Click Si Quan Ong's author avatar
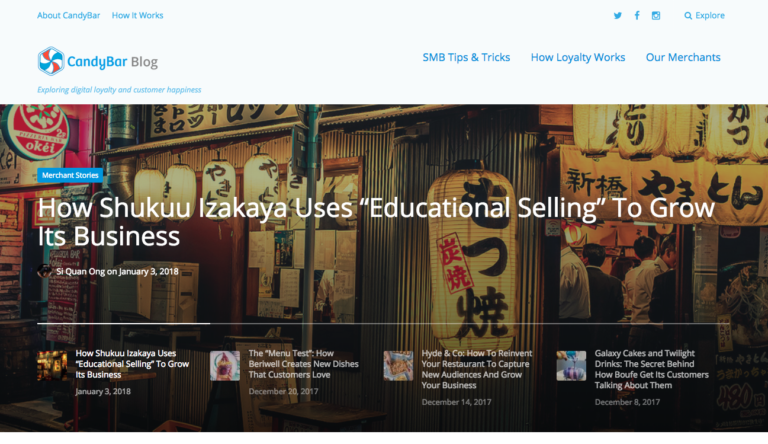The image size is (768, 444). pyautogui.click(x=44, y=271)
